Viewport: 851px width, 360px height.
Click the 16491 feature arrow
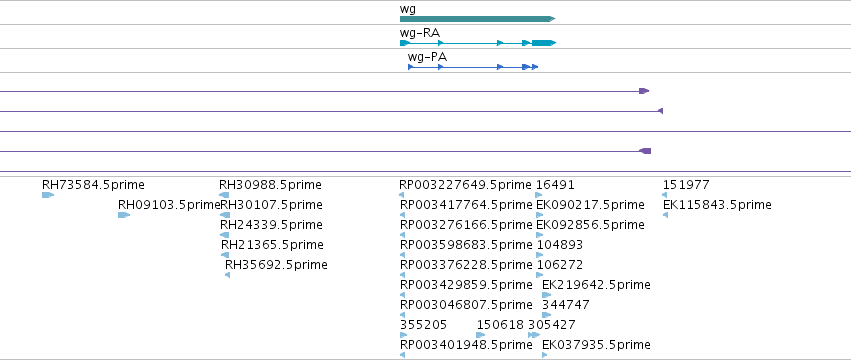point(538,195)
